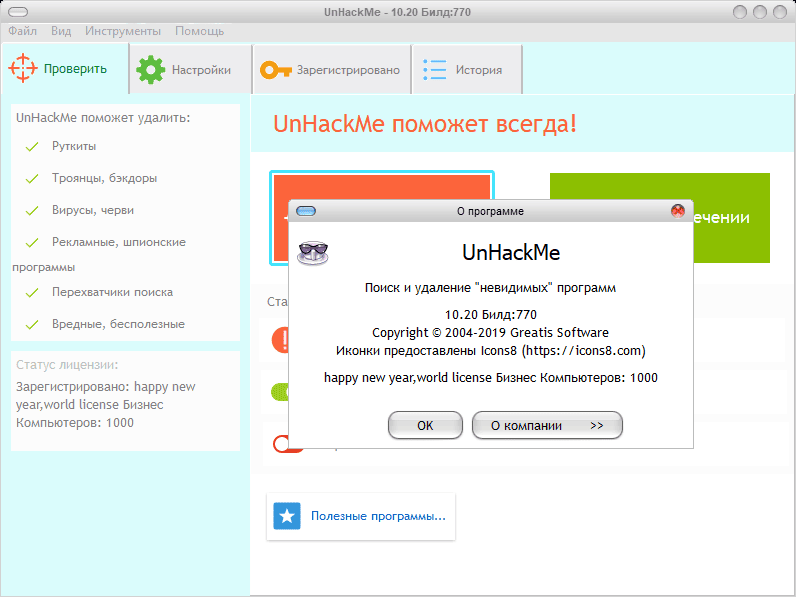796x597 pixels.
Task: Click the checkmark next to Перехватчики поиска
Action: point(32,293)
